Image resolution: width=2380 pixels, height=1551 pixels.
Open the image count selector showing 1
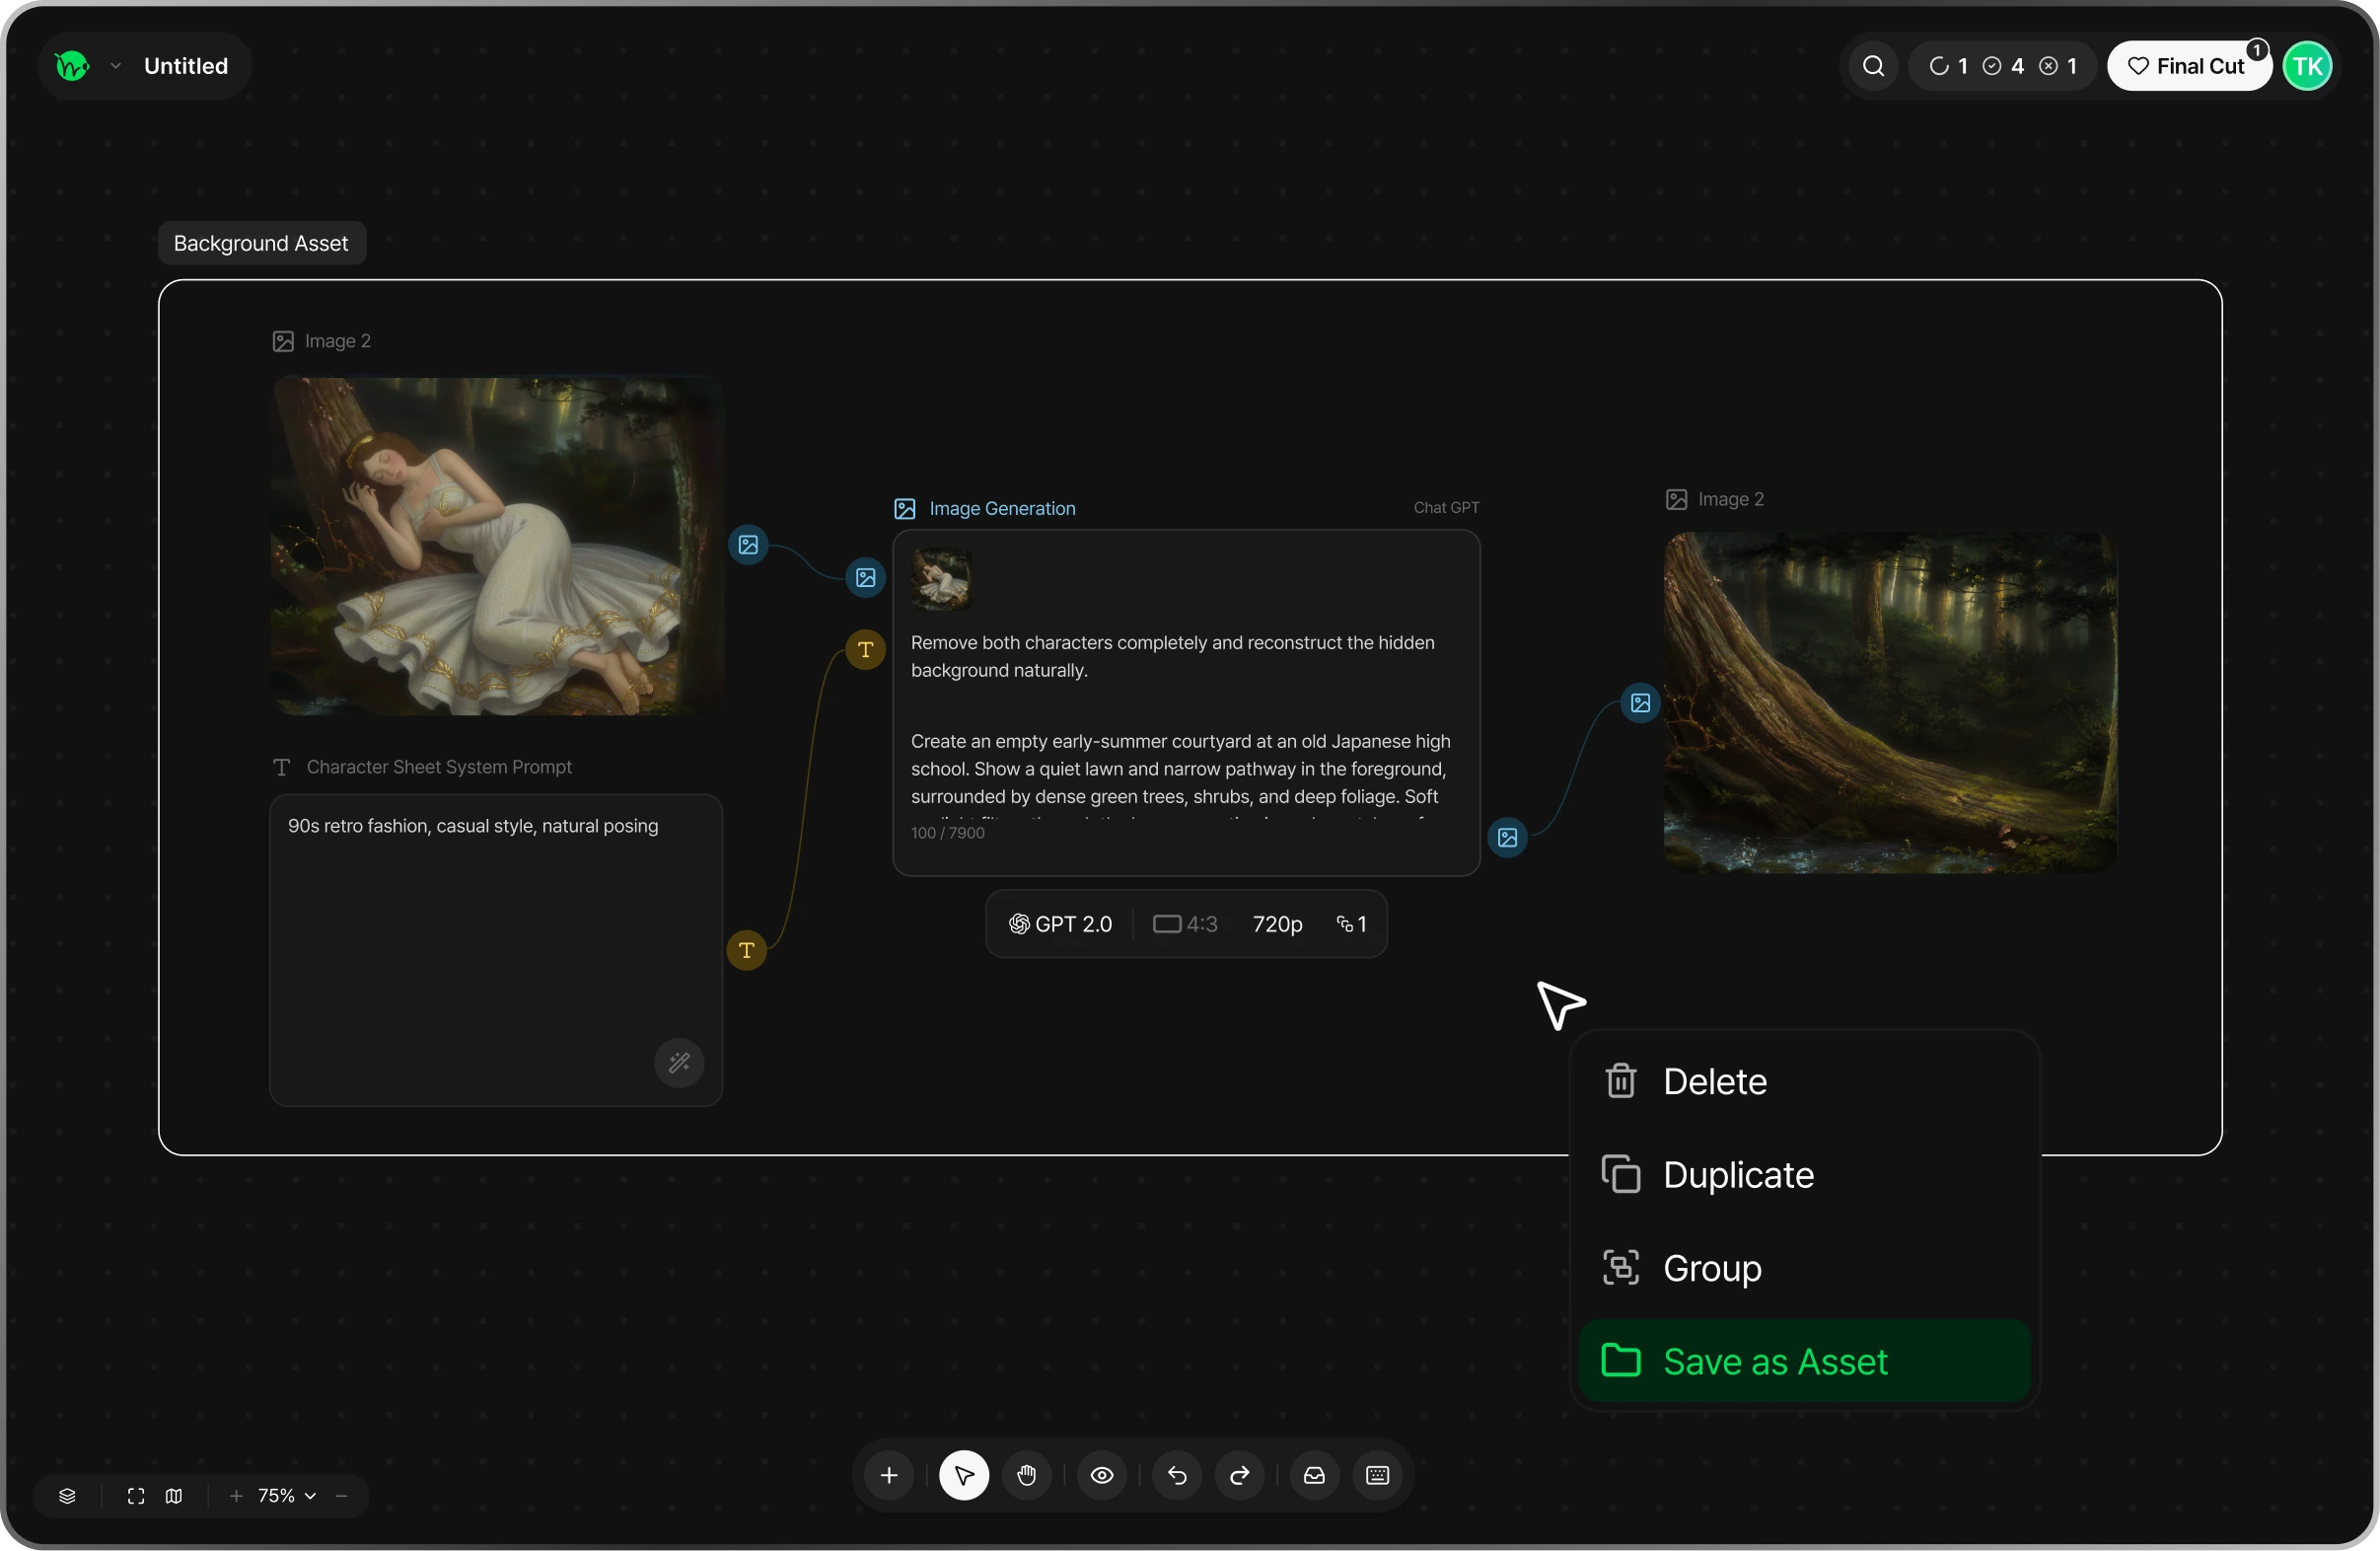point(1352,924)
